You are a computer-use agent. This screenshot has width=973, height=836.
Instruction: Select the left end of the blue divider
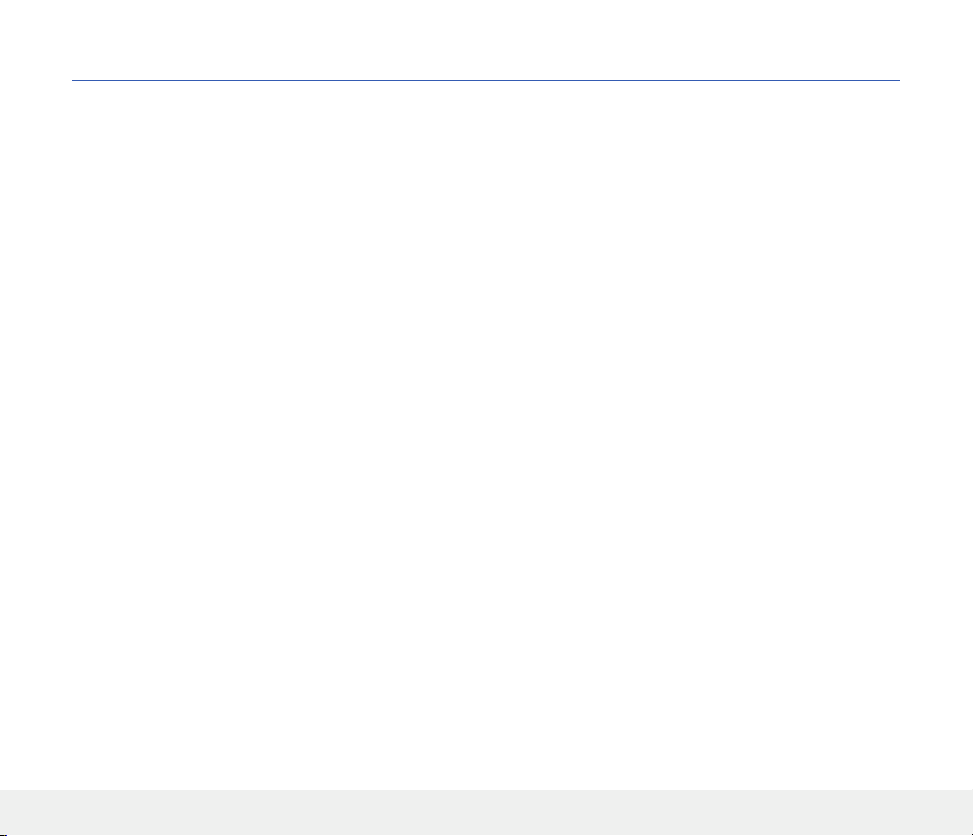tap(73, 80)
